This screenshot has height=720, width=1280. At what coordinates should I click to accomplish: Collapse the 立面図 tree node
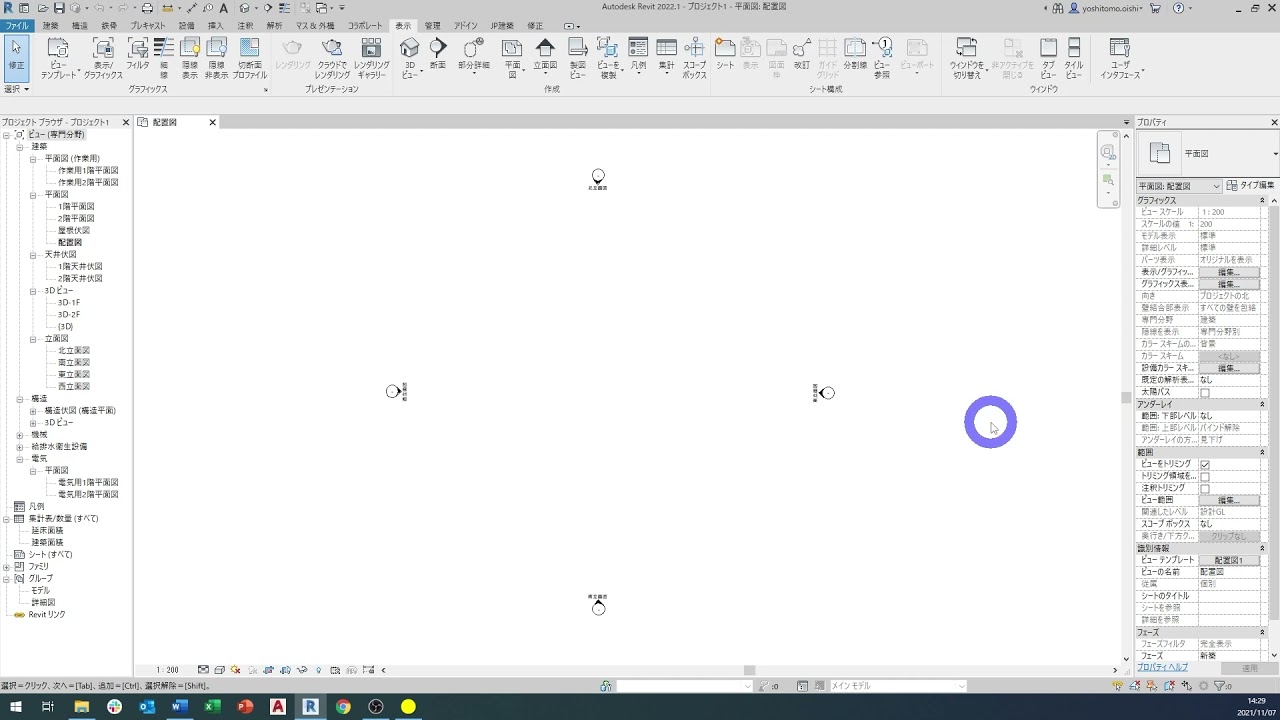[33, 339]
